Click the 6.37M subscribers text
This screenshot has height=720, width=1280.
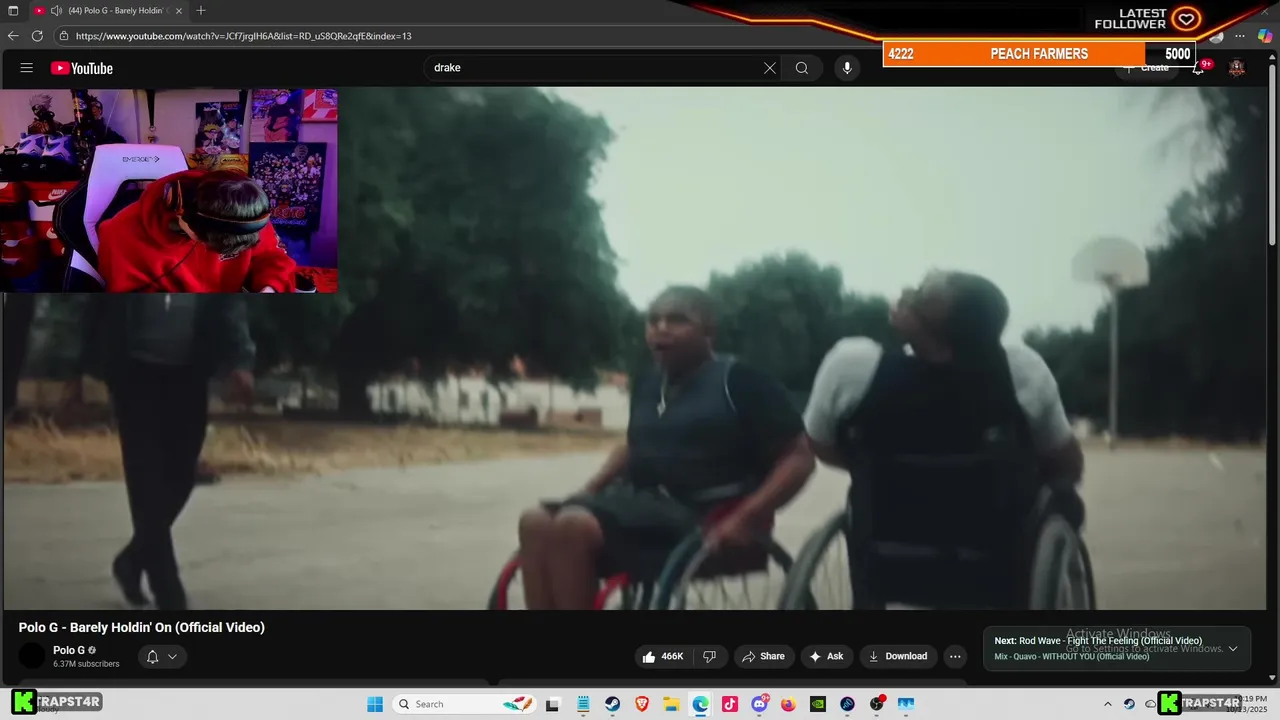pyautogui.click(x=86, y=664)
